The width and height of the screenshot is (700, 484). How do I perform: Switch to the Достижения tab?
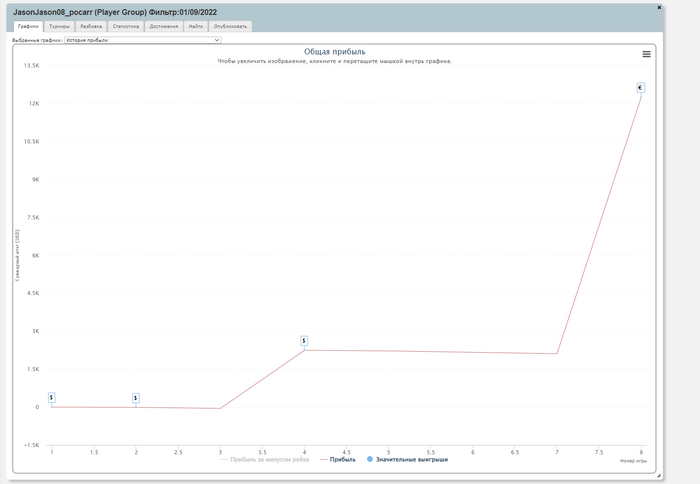click(x=163, y=26)
